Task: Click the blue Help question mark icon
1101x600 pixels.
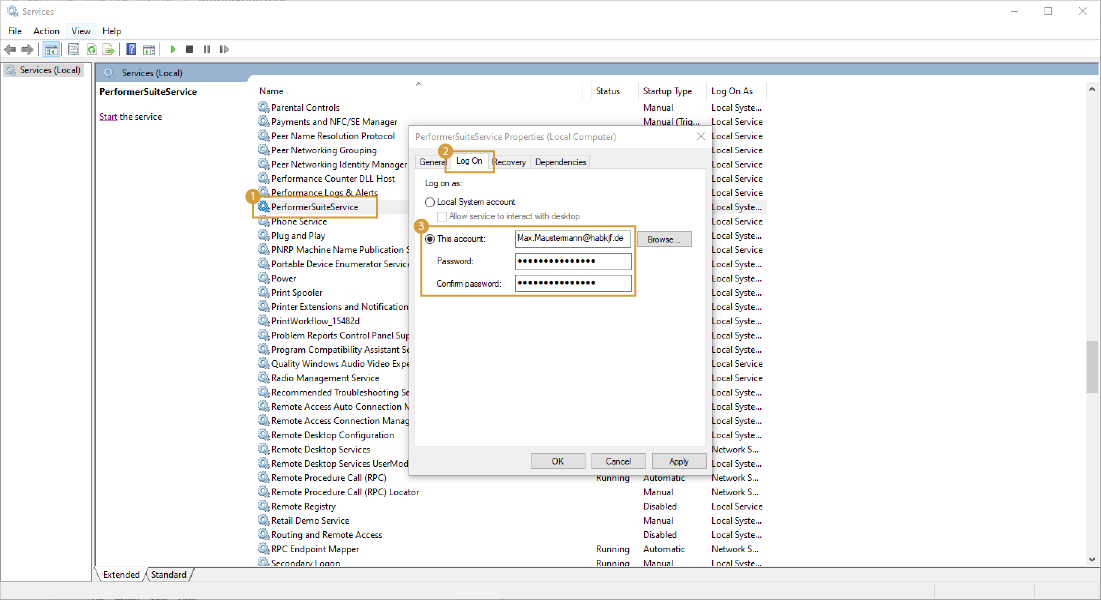Action: pyautogui.click(x=131, y=49)
